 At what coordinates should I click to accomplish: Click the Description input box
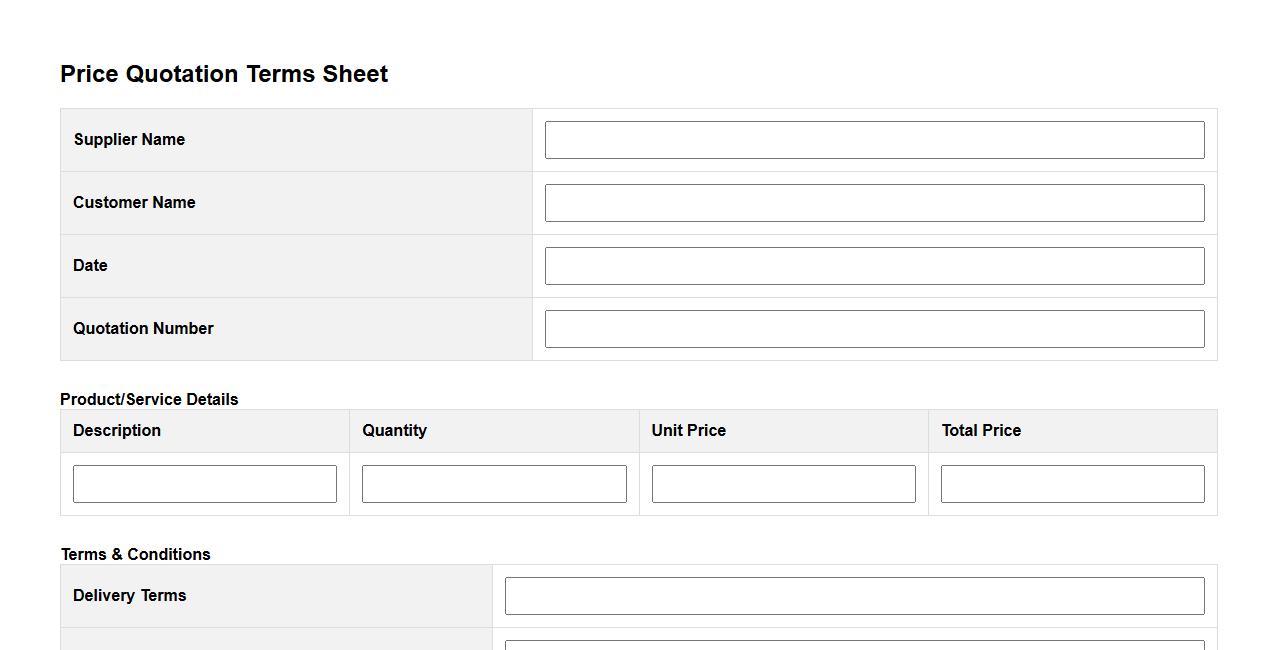[205, 484]
